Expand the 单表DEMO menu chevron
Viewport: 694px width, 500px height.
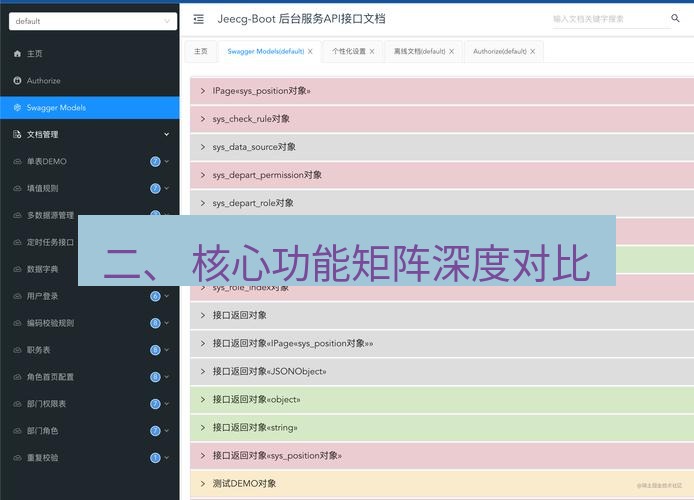[x=167, y=162]
